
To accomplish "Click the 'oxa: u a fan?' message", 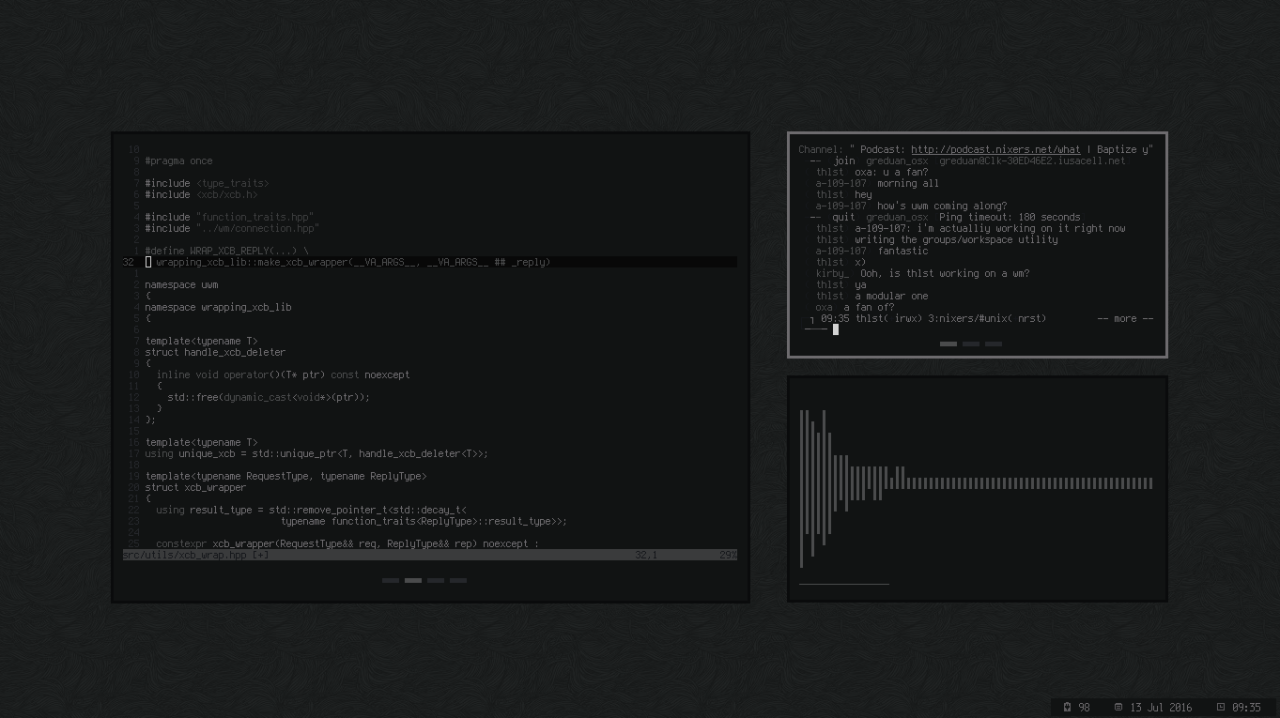I will (891, 172).
